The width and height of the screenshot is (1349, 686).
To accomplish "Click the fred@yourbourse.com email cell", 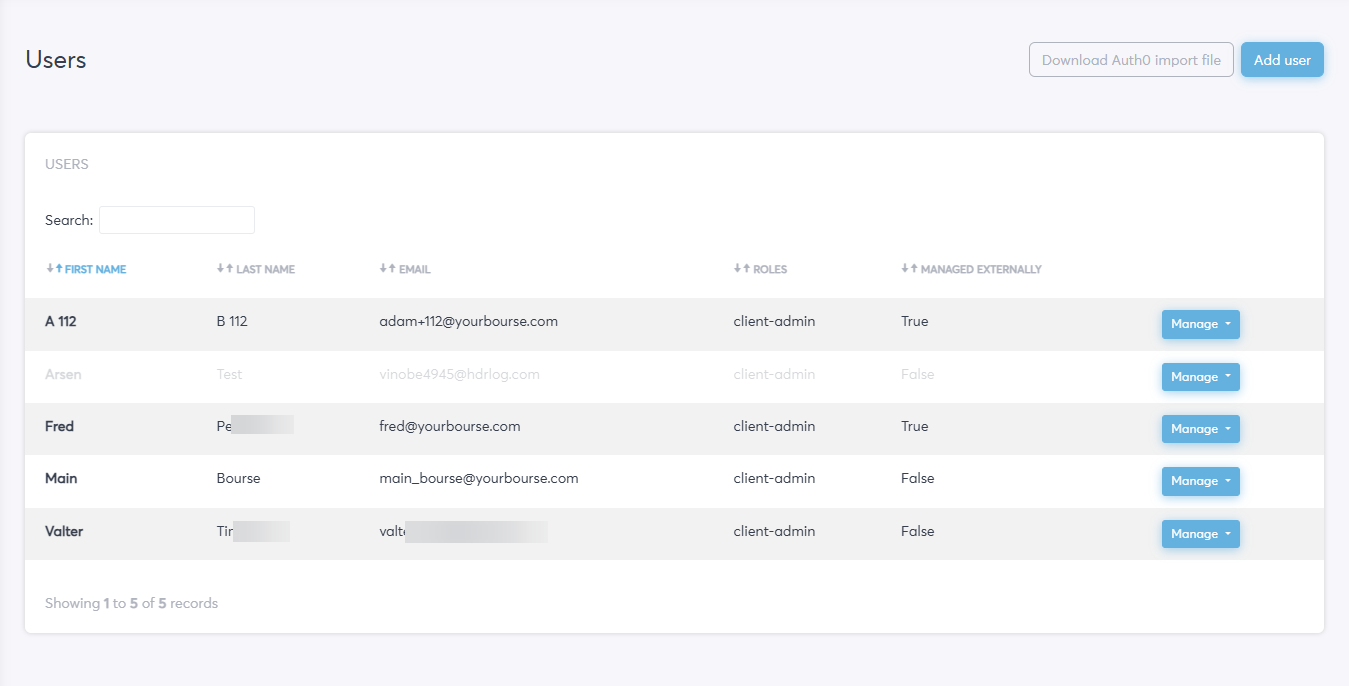I will click(449, 426).
